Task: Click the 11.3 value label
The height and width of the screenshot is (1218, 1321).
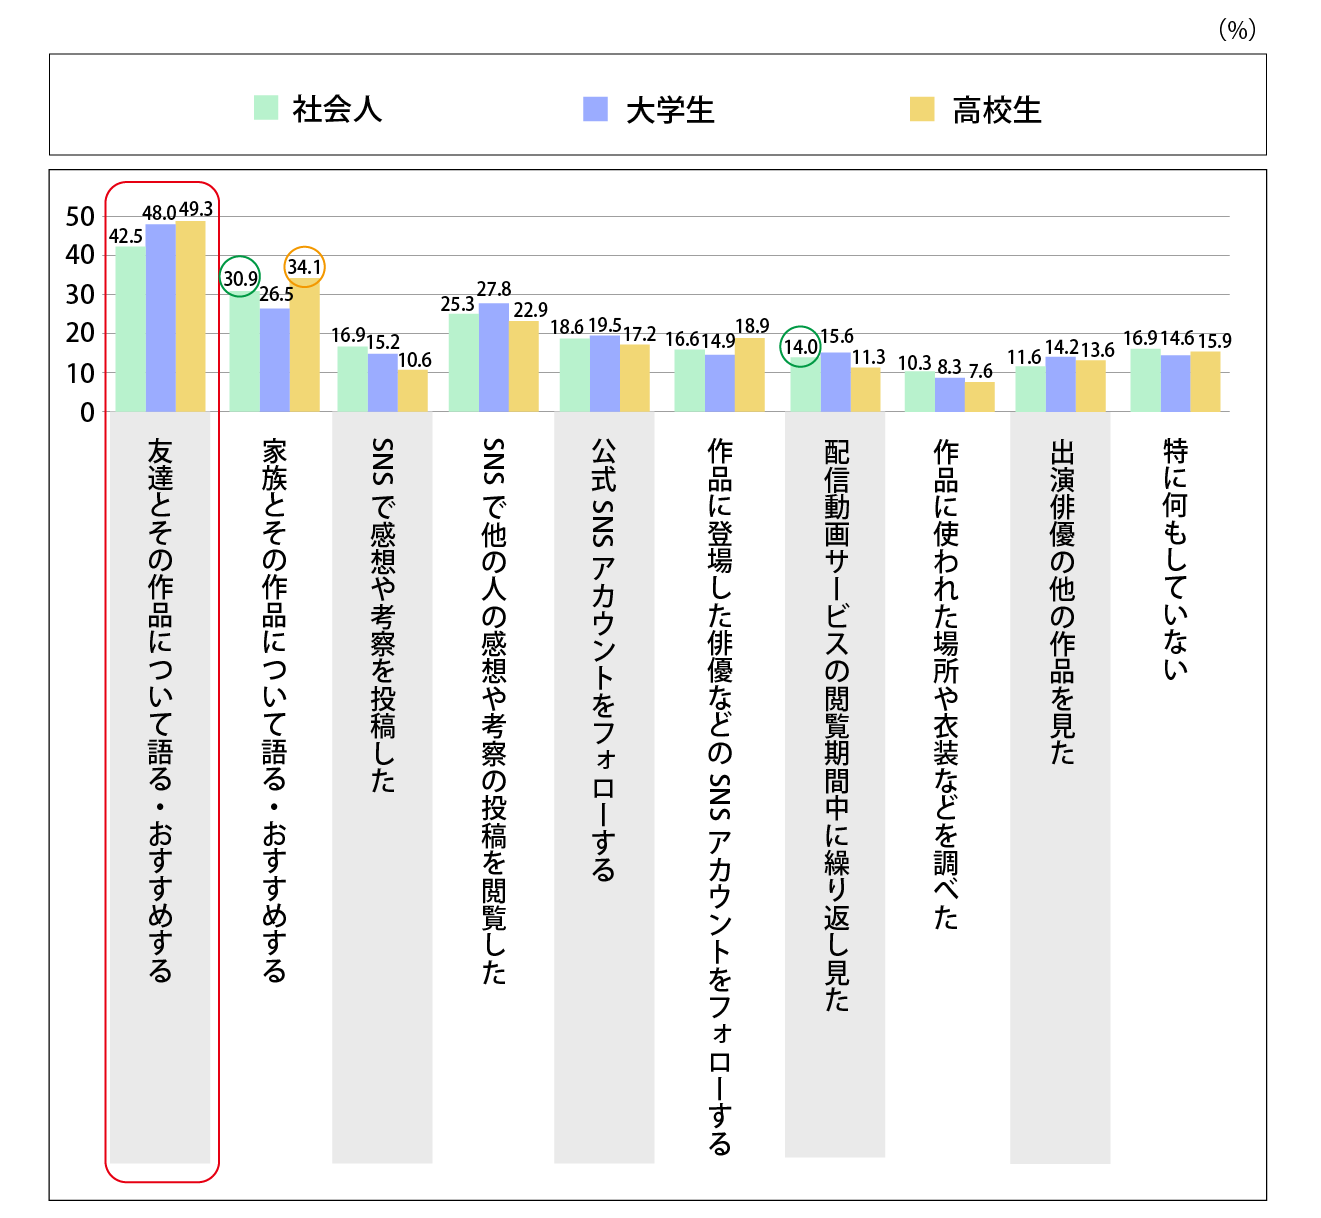Action: [x=869, y=357]
